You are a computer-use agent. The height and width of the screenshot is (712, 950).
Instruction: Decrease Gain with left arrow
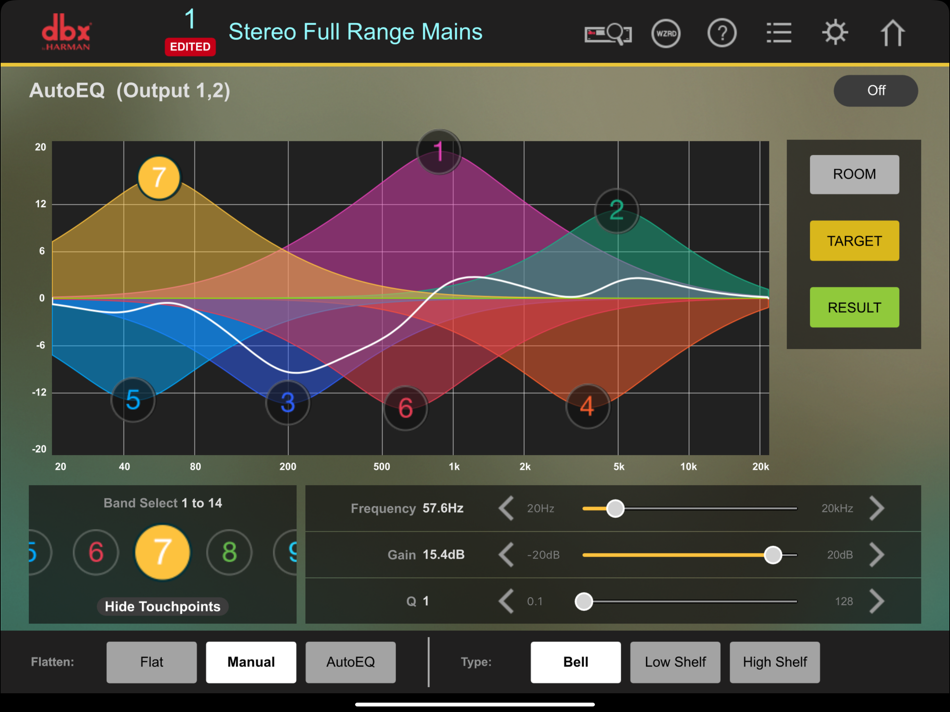tap(506, 554)
